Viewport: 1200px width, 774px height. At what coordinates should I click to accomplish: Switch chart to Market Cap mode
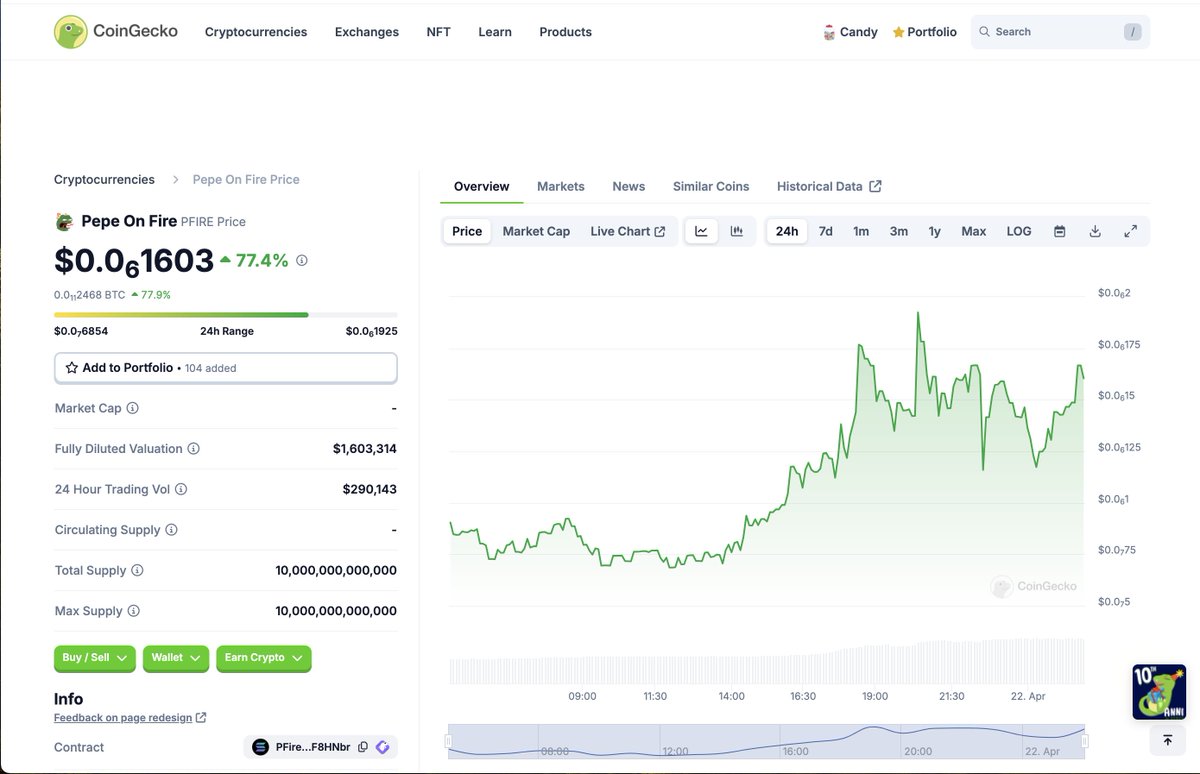536,231
